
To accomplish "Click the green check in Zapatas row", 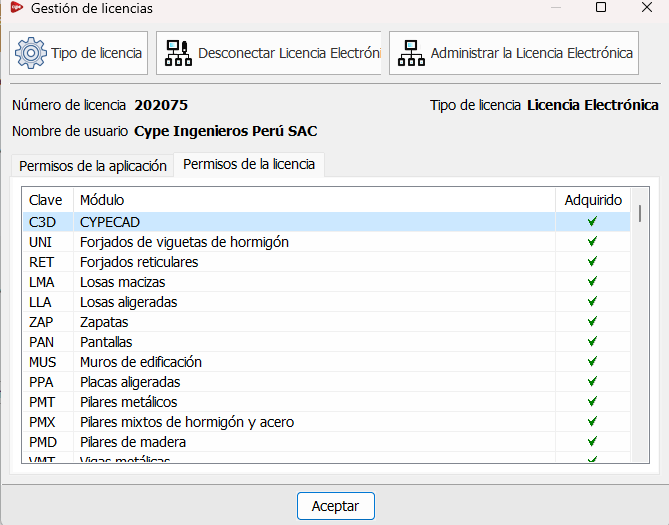I will pos(592,321).
